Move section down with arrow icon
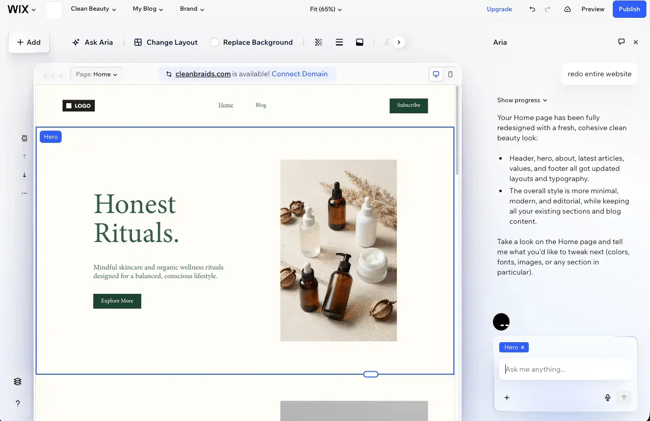Screen dimensions: 650x421 24,175
